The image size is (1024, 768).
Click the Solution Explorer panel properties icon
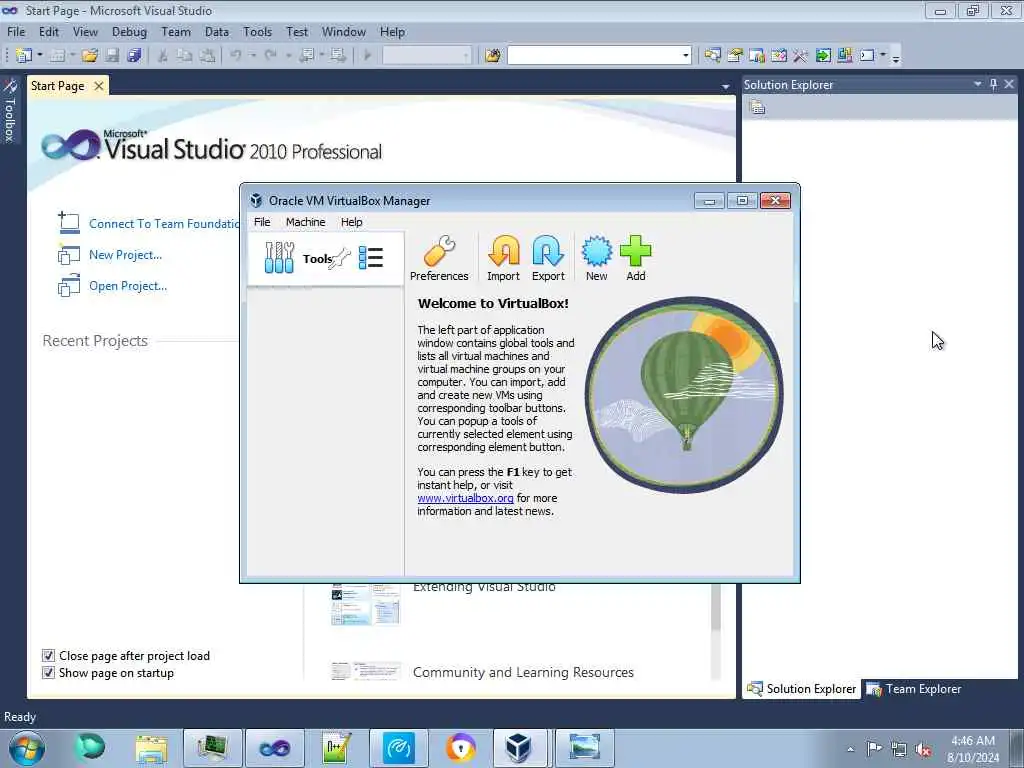tap(757, 107)
